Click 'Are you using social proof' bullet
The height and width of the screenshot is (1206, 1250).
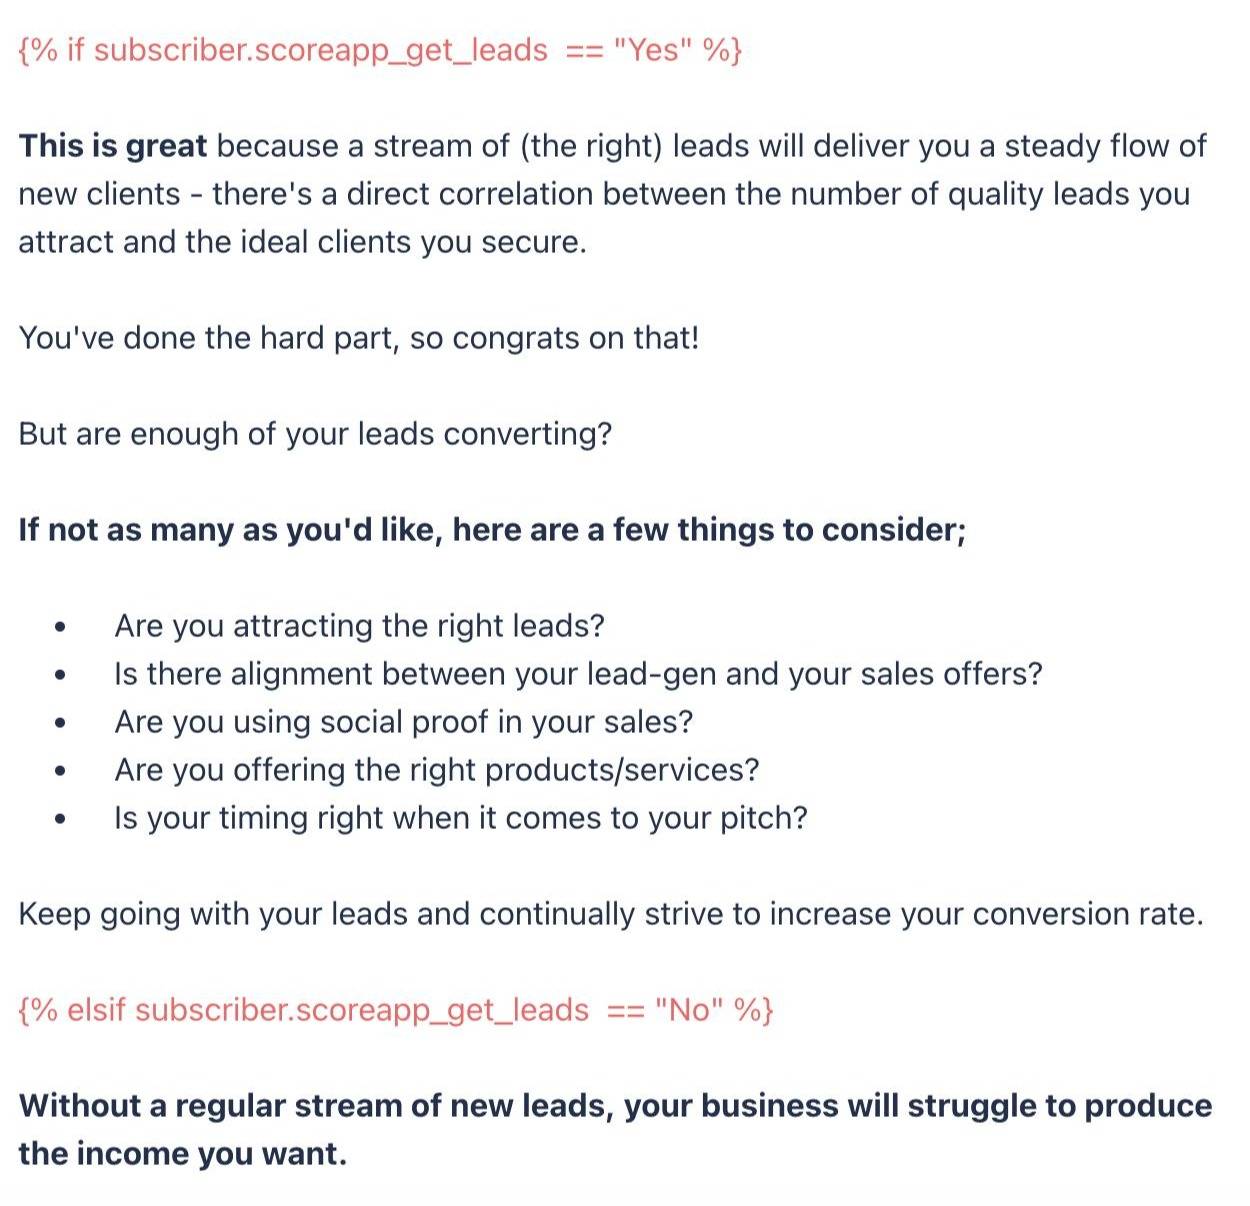[404, 722]
